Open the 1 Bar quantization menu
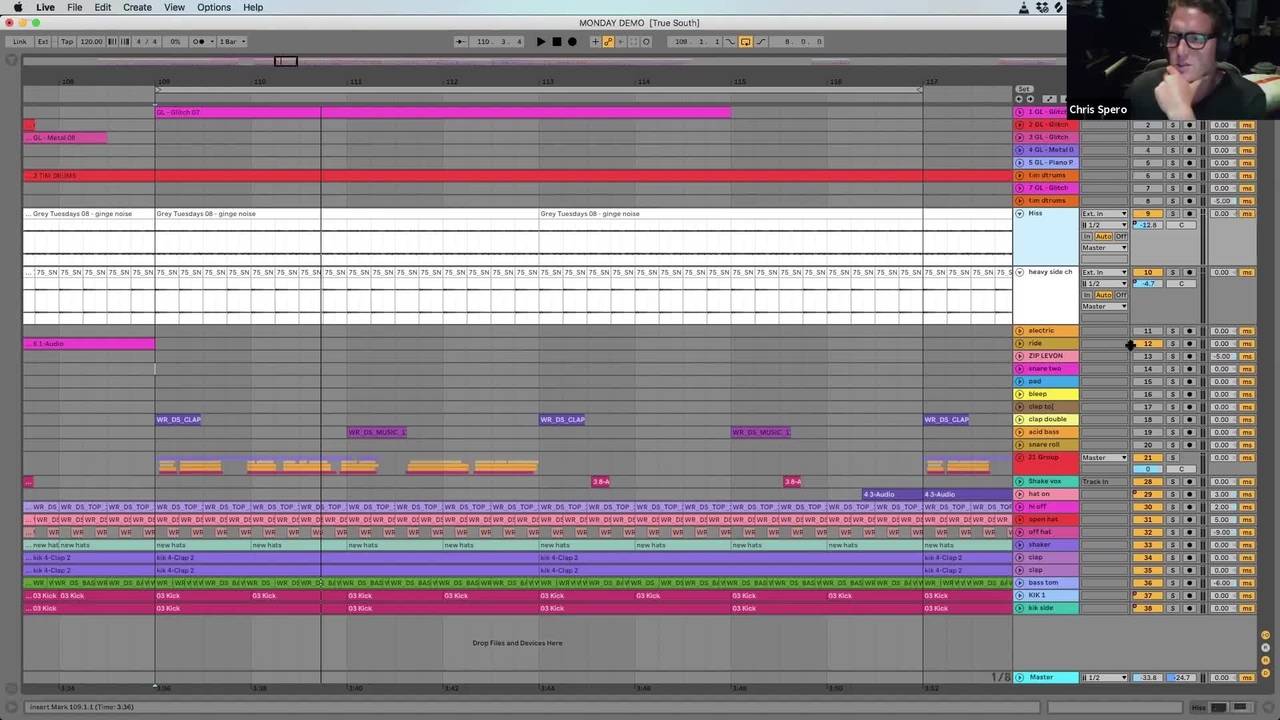This screenshot has height=720, width=1280. [x=231, y=42]
